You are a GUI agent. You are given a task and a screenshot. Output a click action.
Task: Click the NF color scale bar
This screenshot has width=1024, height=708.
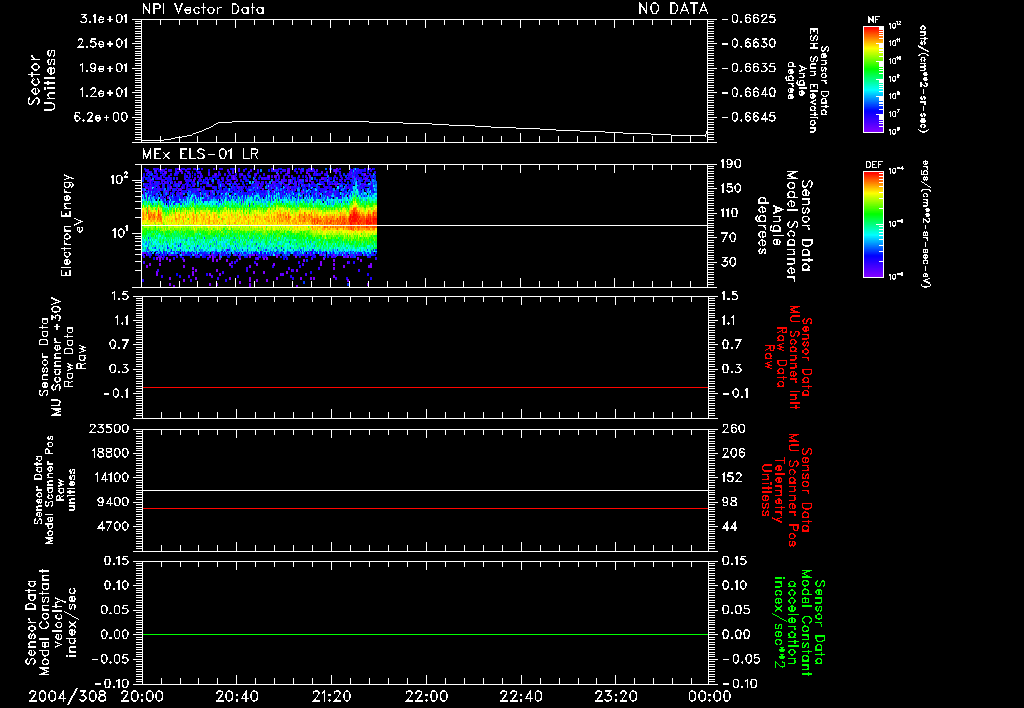(x=873, y=78)
